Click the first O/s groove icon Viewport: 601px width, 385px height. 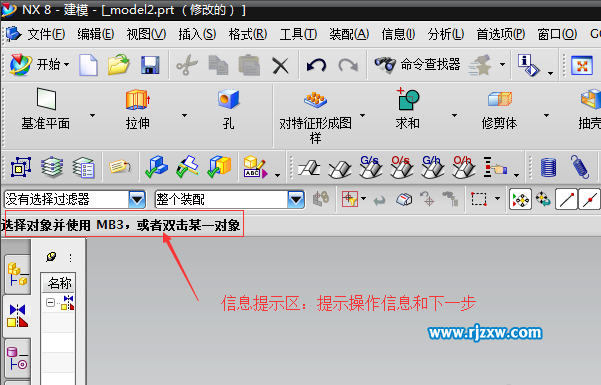point(401,167)
